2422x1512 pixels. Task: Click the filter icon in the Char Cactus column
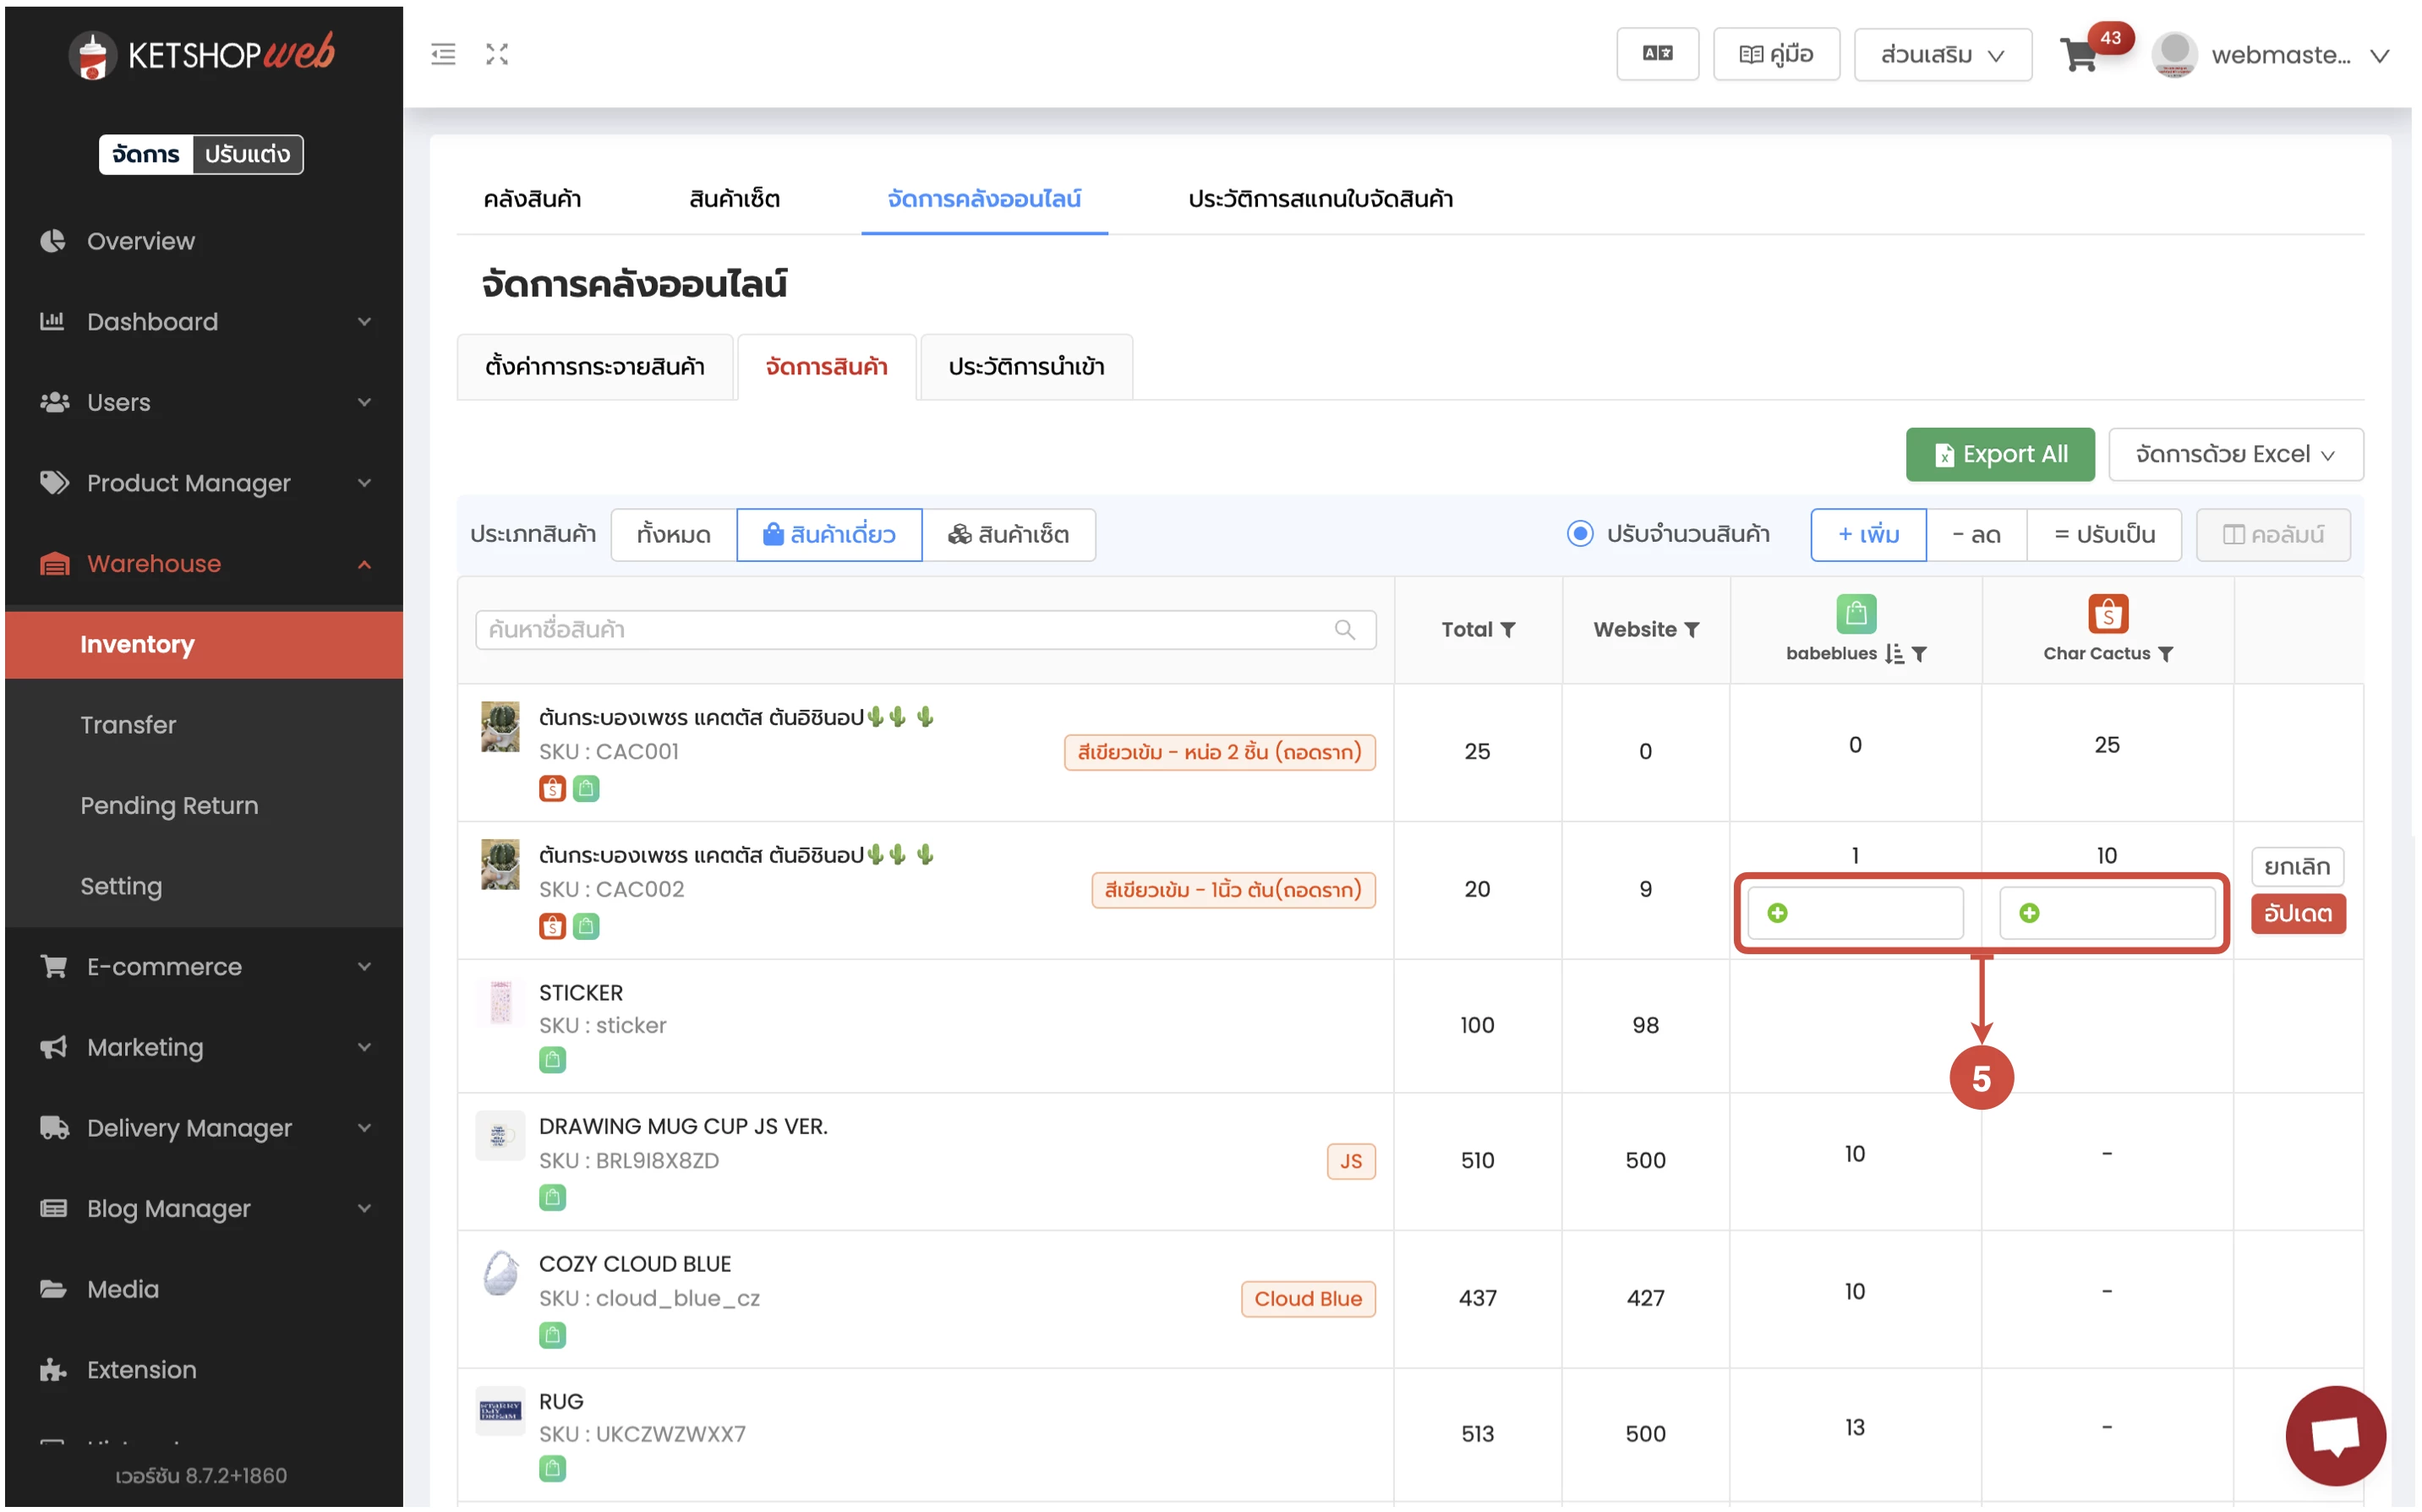click(x=2166, y=654)
